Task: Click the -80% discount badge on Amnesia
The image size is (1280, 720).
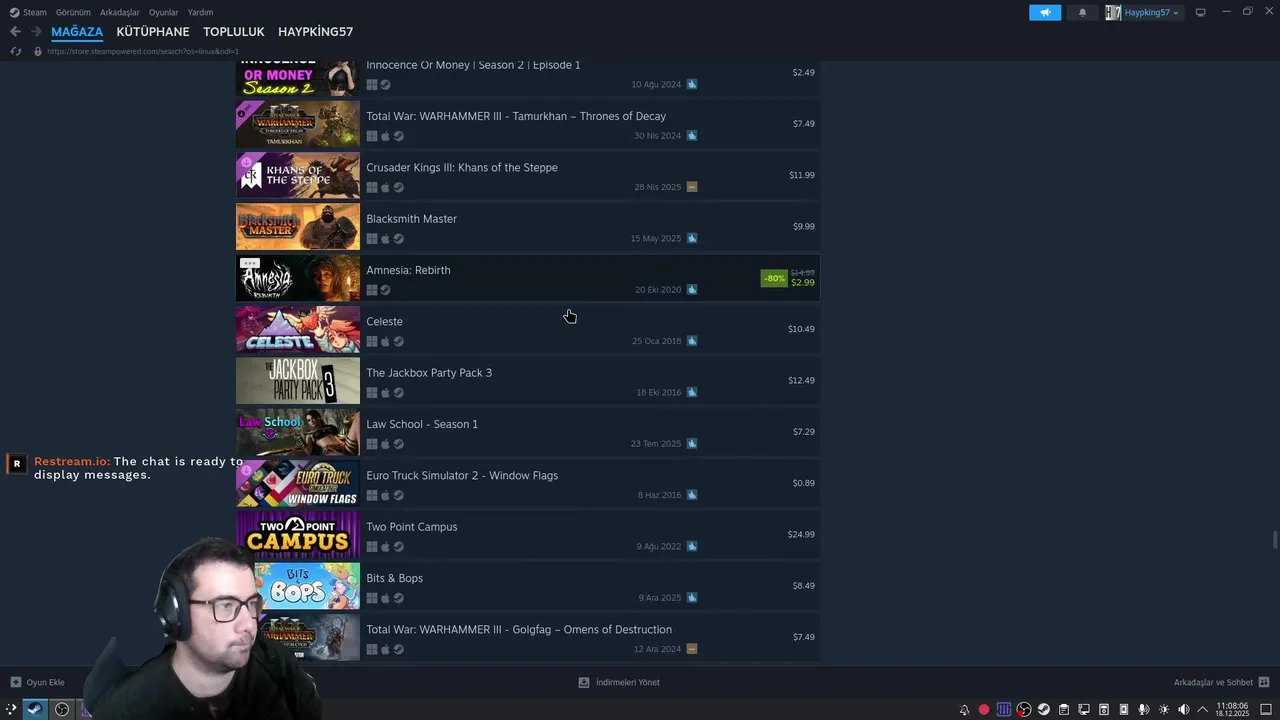Action: click(774, 278)
